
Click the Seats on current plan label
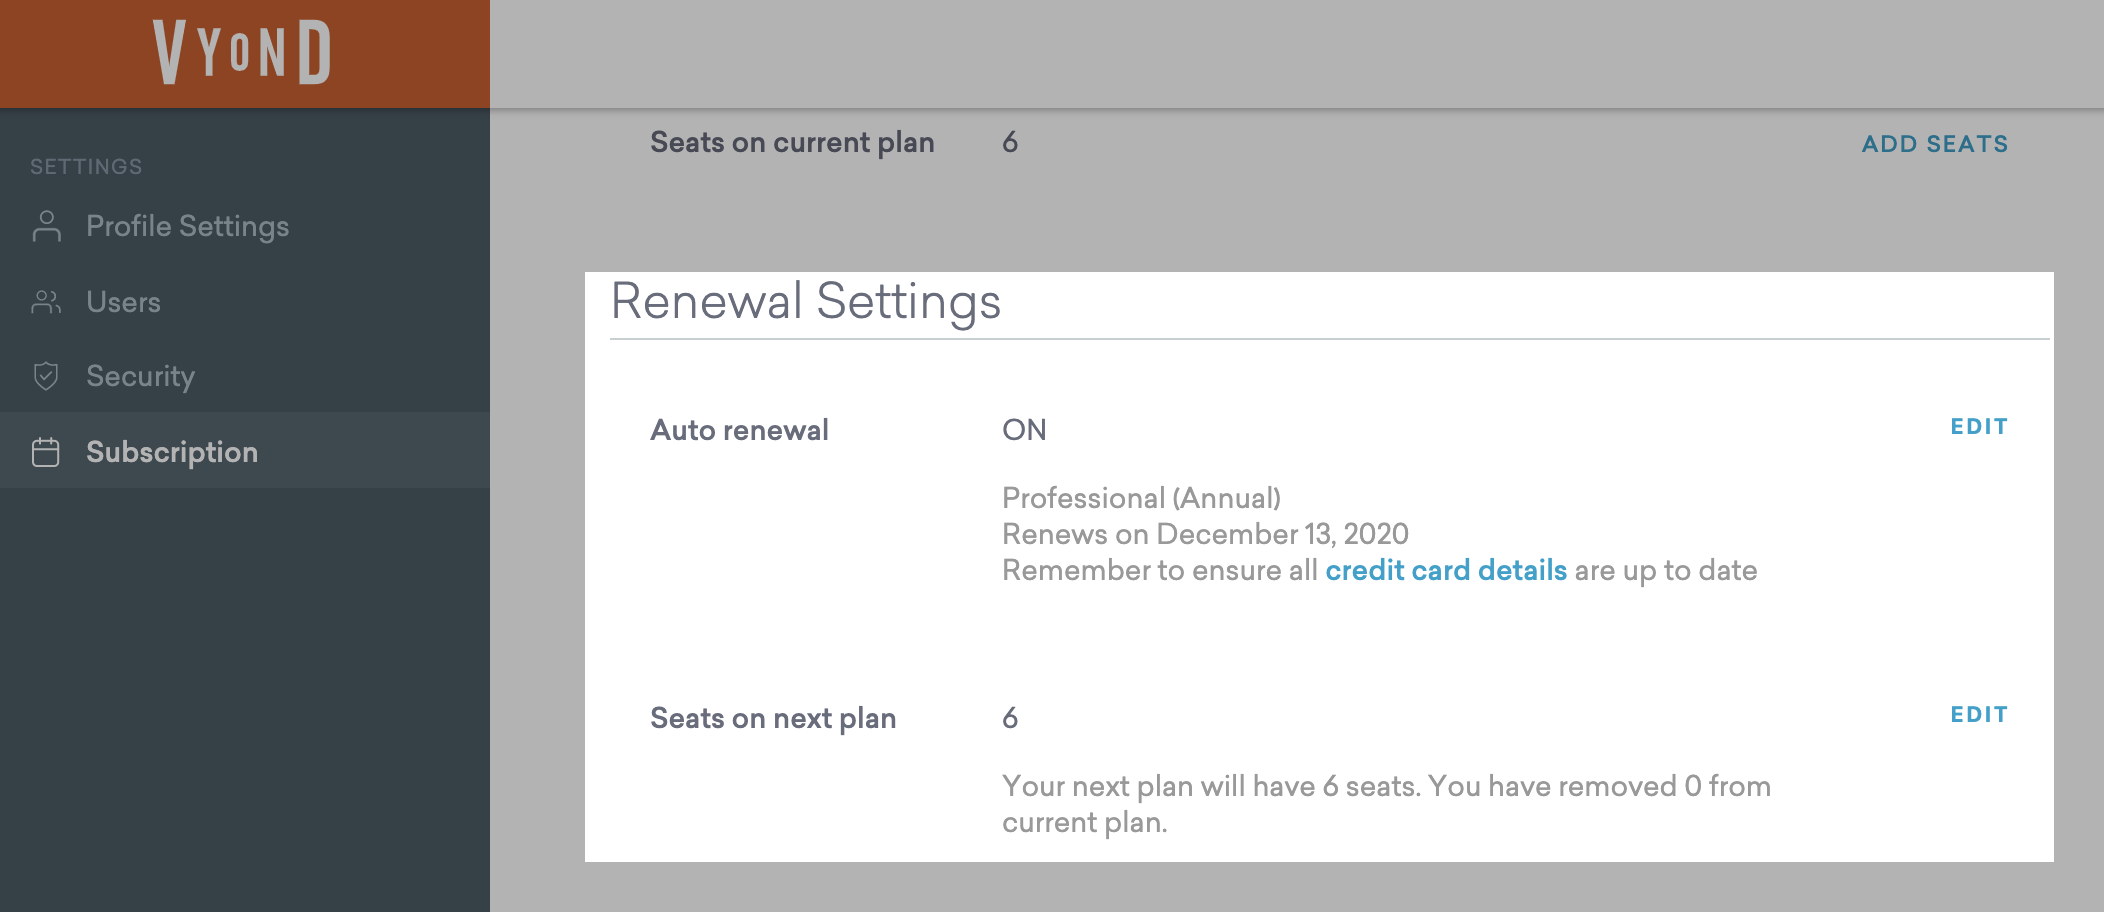792,143
